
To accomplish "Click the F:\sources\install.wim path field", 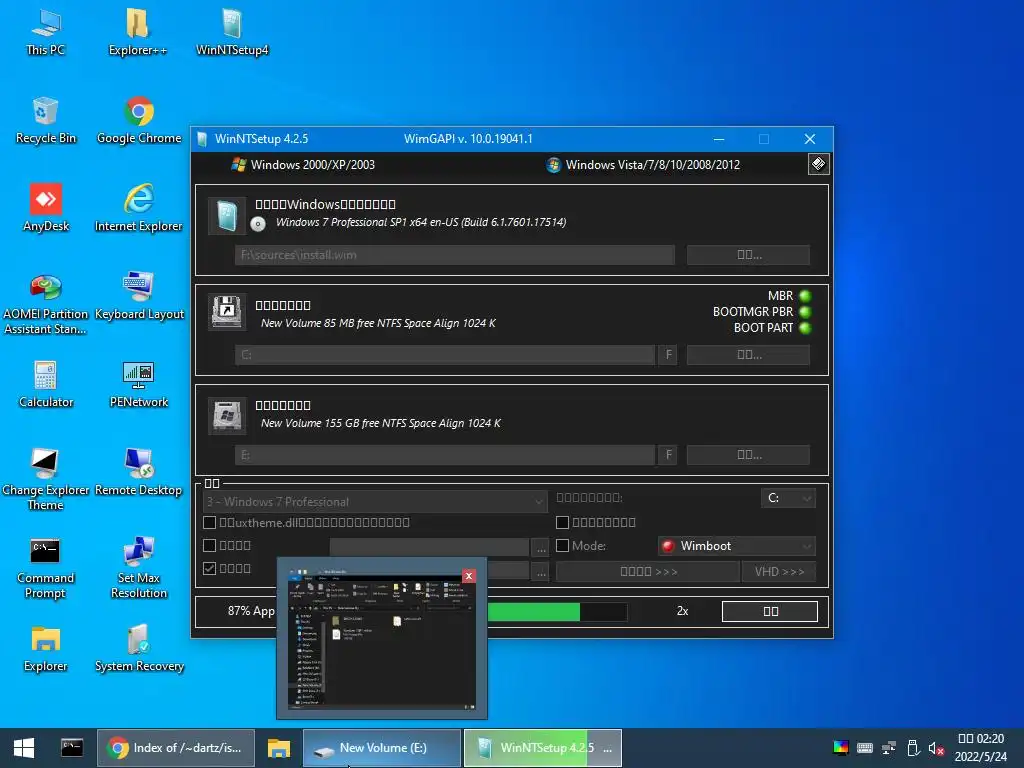I will [x=455, y=255].
